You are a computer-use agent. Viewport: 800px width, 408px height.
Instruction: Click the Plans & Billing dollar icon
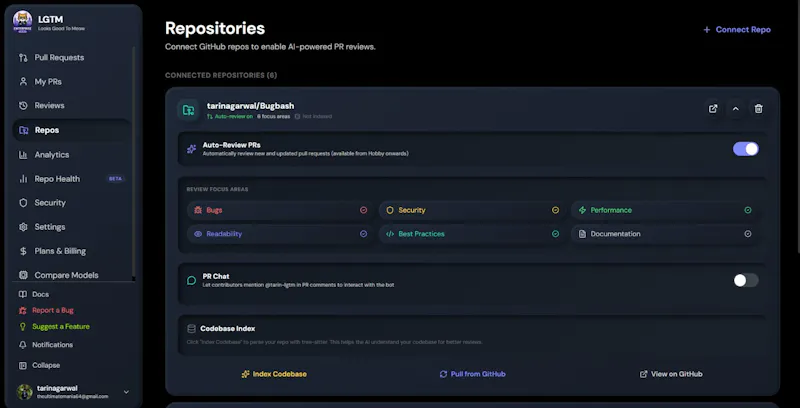pos(23,251)
